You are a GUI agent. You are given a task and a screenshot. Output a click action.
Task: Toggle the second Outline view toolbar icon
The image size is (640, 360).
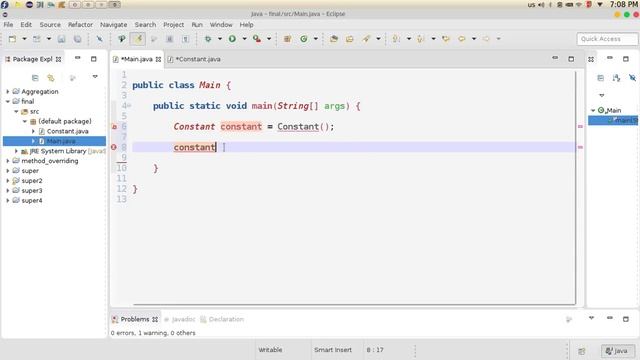[616, 78]
